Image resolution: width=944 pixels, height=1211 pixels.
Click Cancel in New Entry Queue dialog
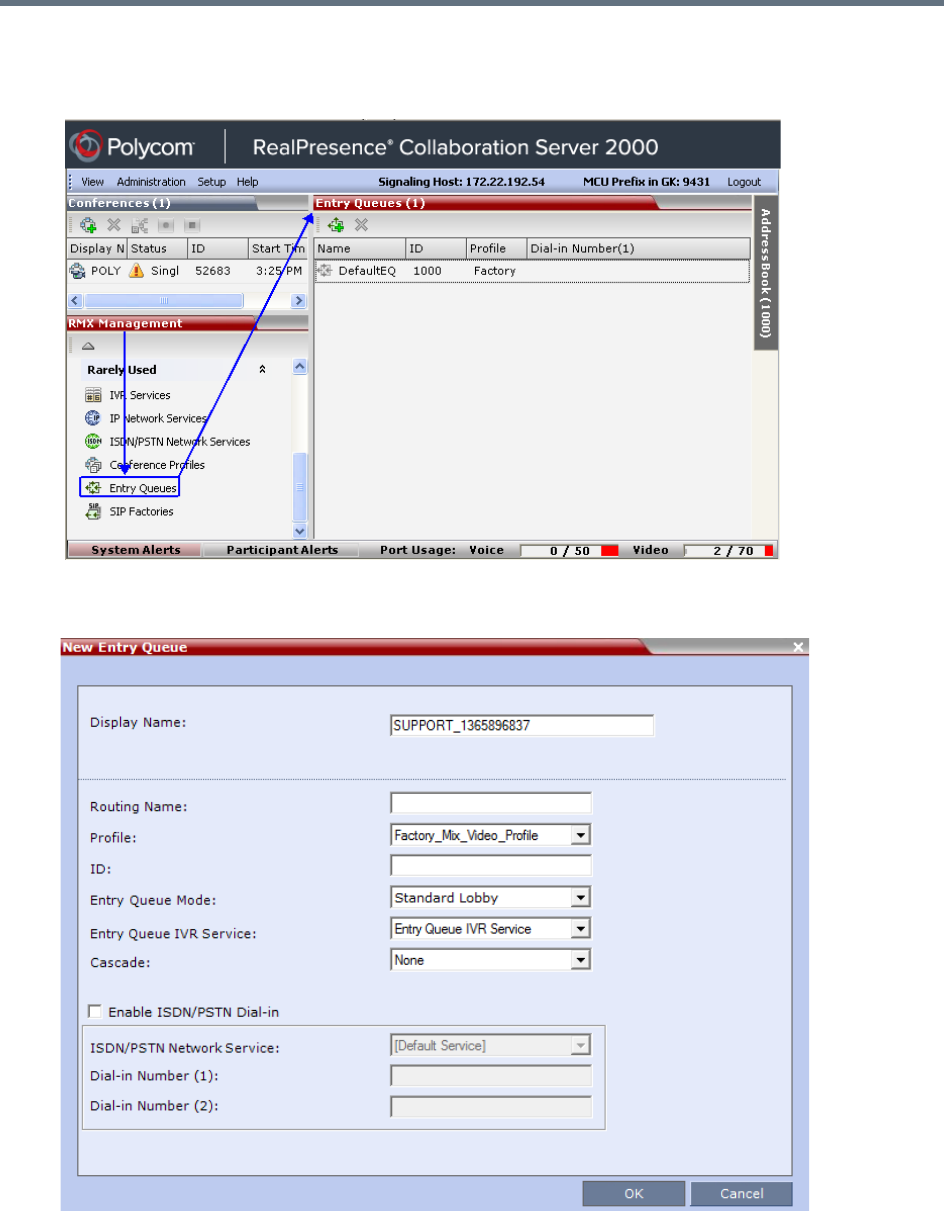coord(741,1193)
